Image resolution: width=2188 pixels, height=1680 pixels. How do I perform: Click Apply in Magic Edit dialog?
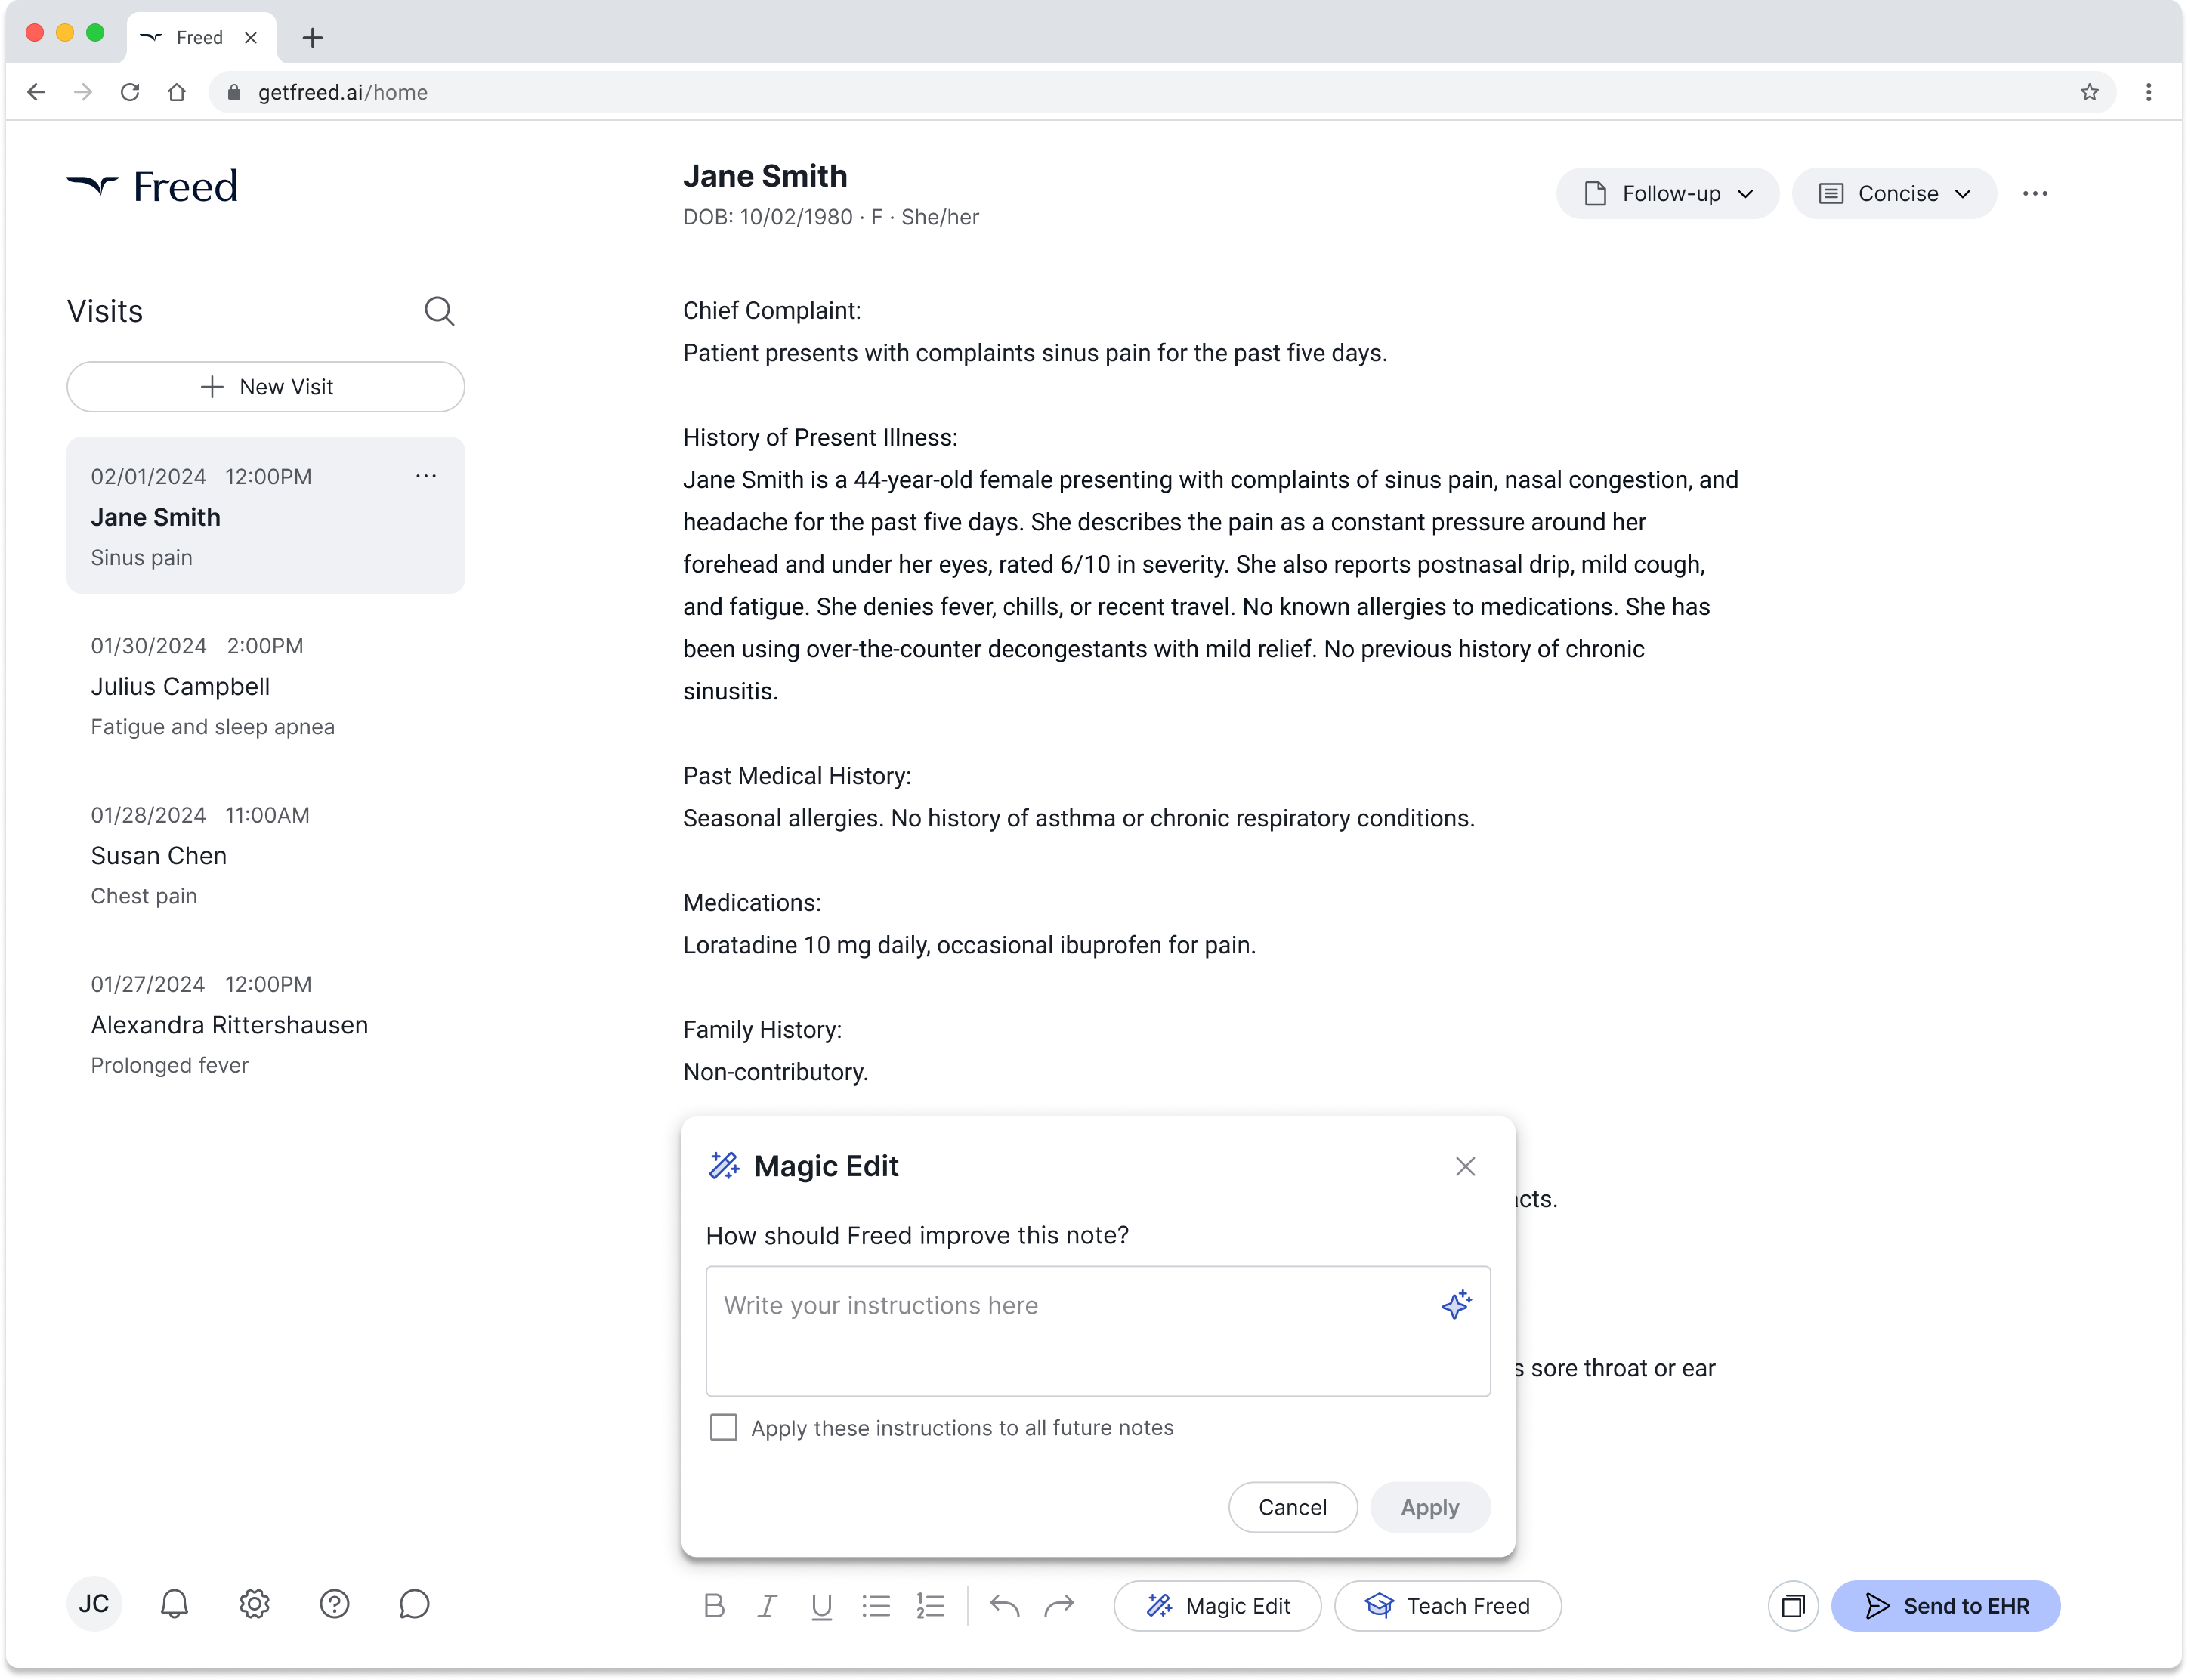click(x=1430, y=1507)
